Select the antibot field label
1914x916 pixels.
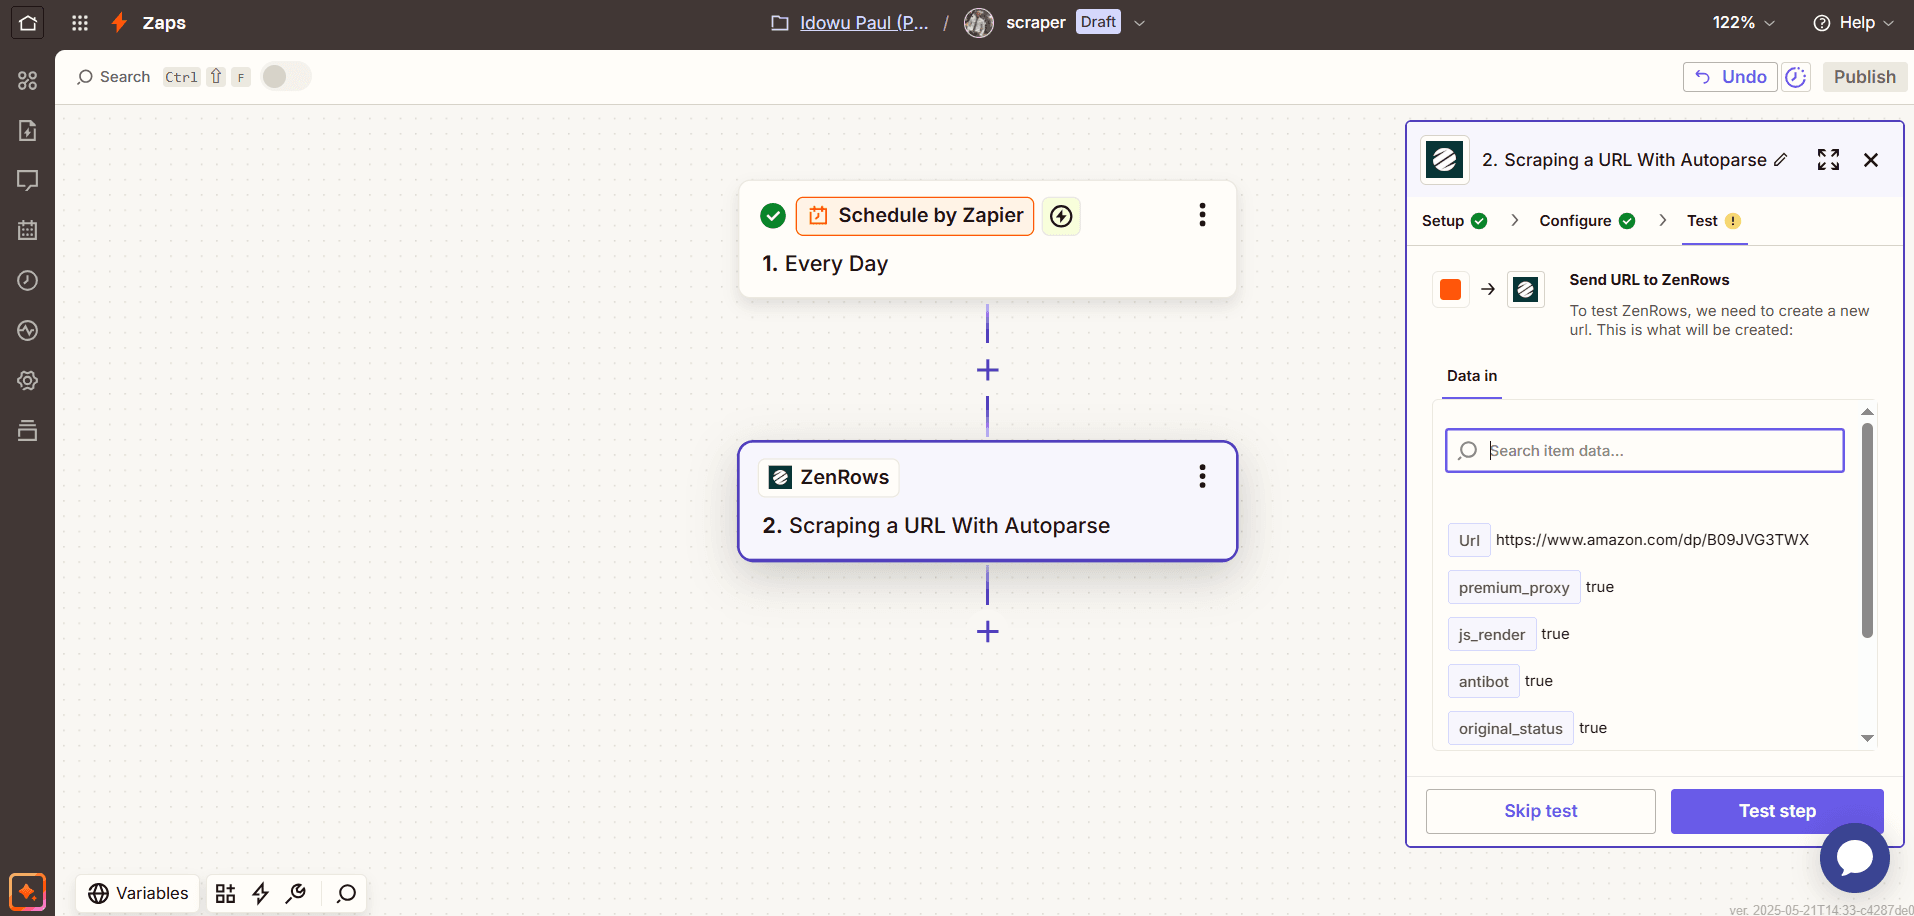click(x=1483, y=681)
